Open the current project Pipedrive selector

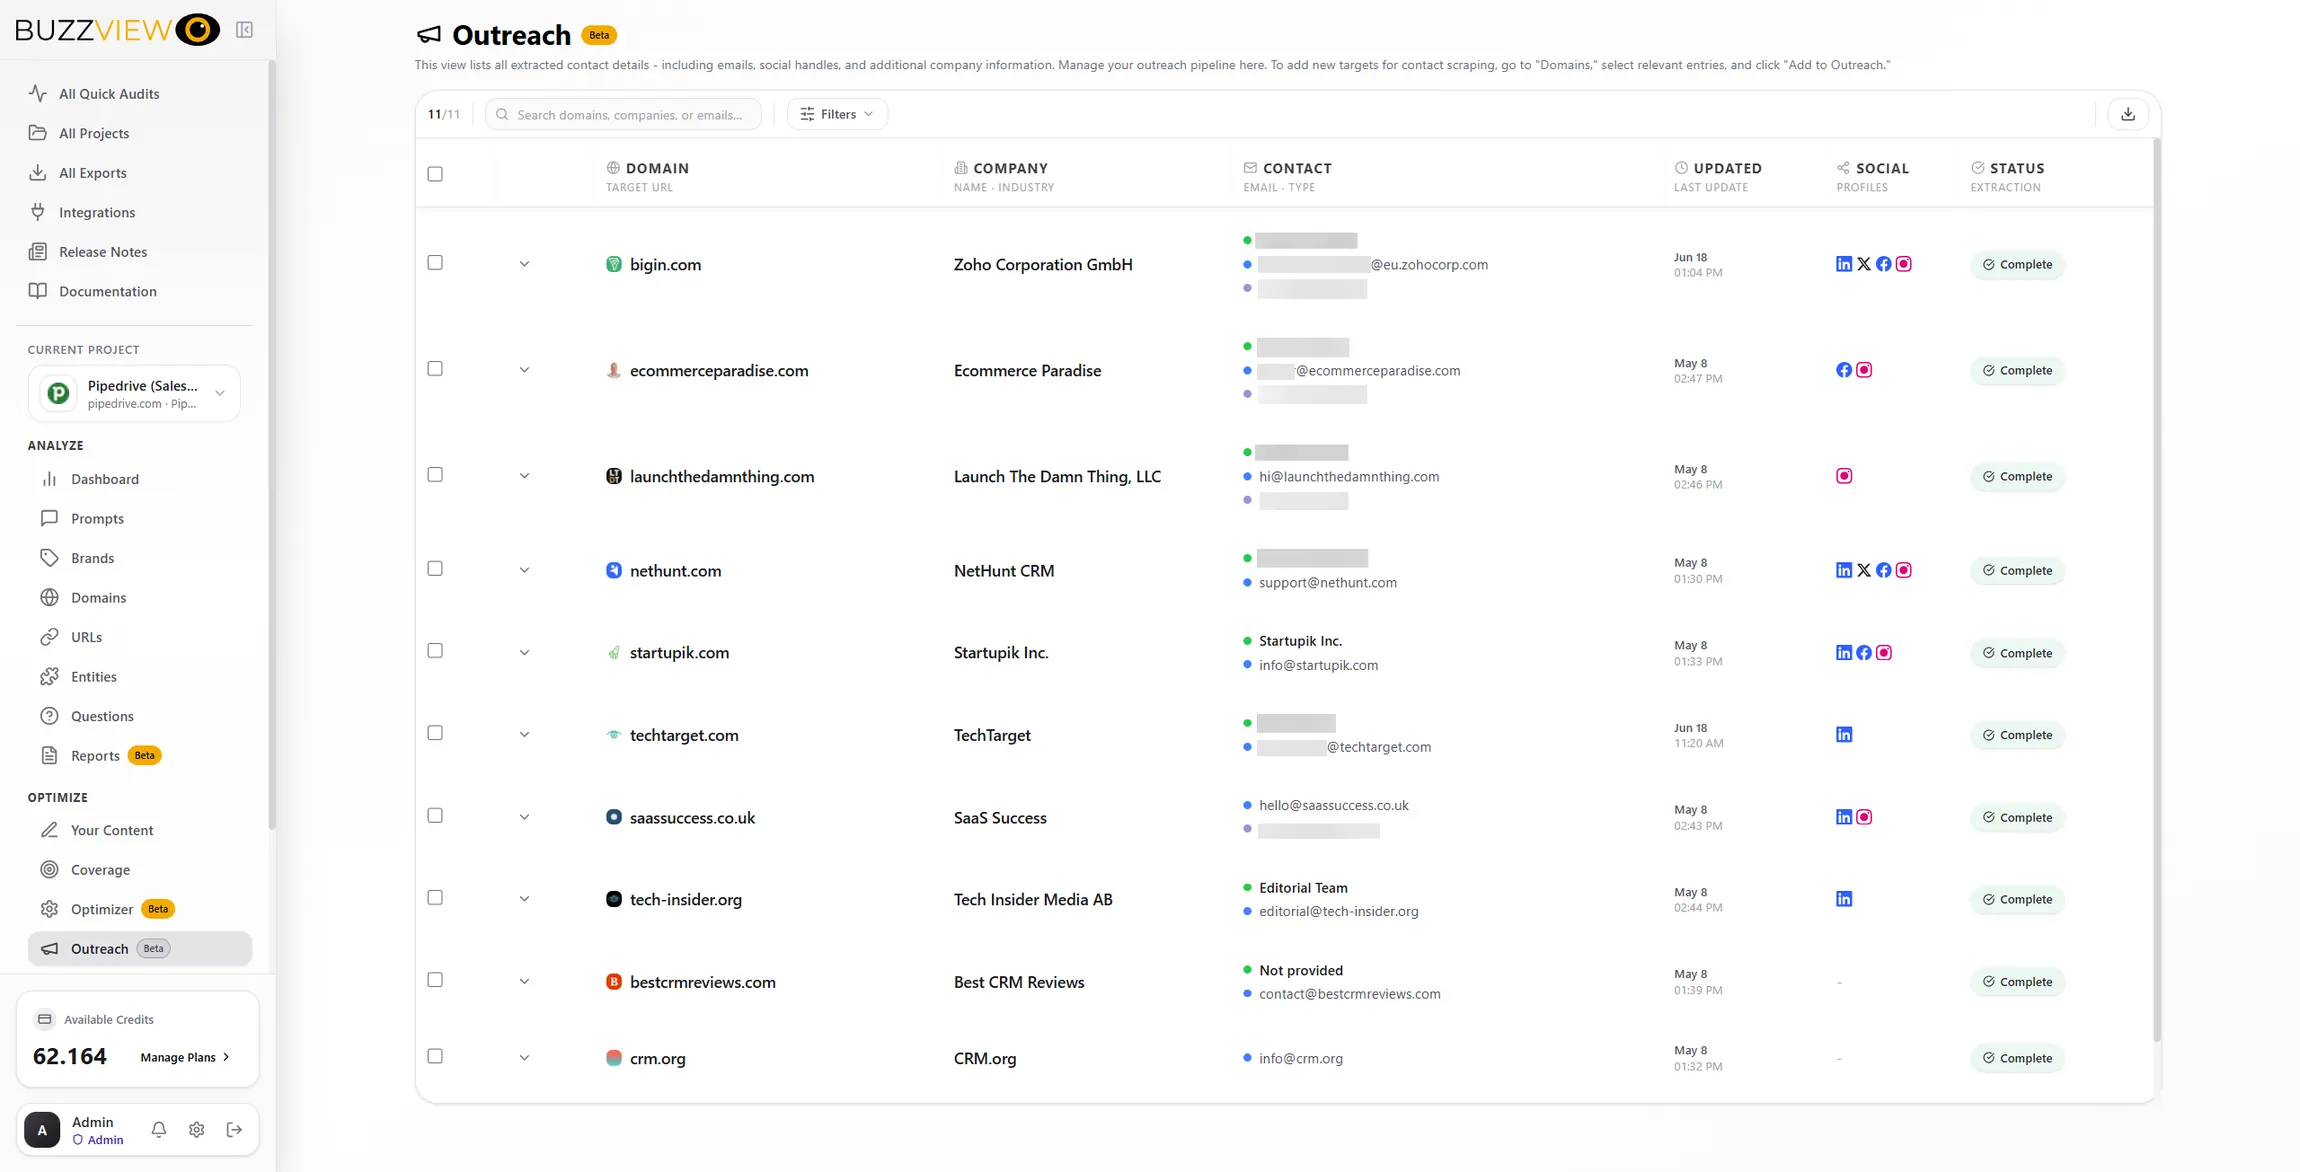pyautogui.click(x=134, y=394)
